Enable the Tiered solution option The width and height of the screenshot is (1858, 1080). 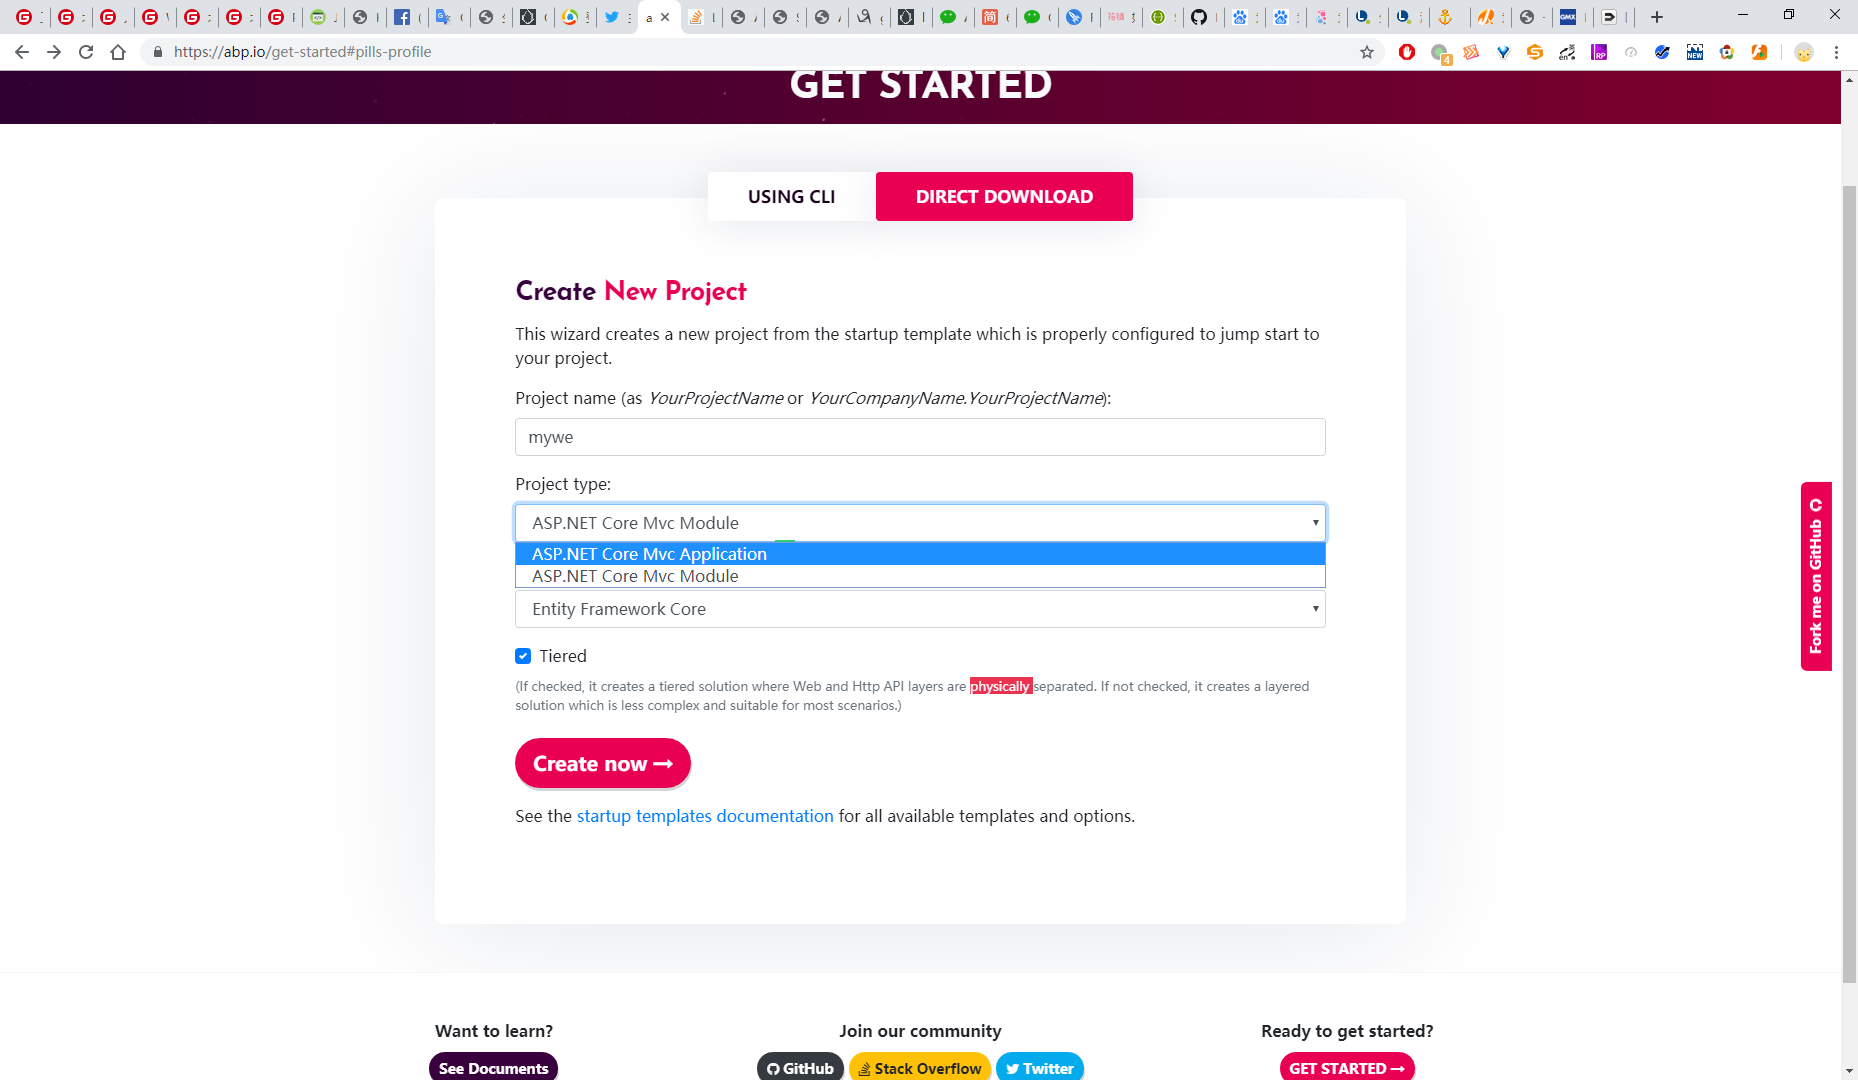tap(523, 656)
